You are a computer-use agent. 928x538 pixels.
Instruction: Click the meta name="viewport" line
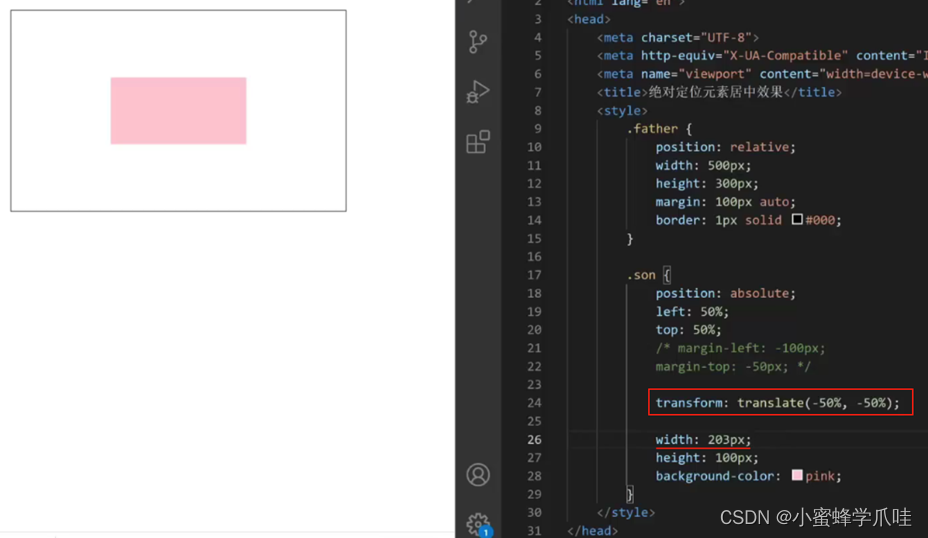762,74
